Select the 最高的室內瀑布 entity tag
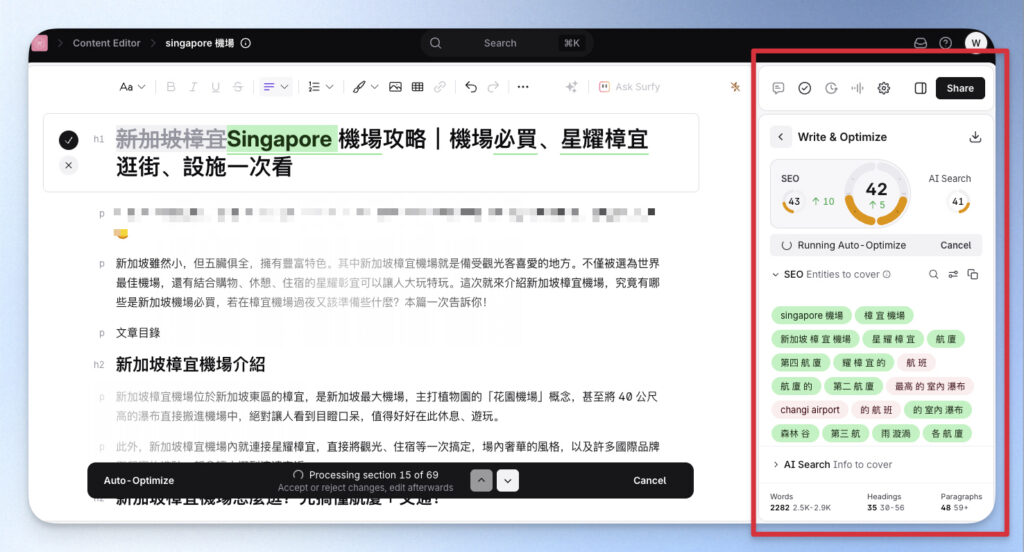Image resolution: width=1024 pixels, height=552 pixels. coord(929,386)
